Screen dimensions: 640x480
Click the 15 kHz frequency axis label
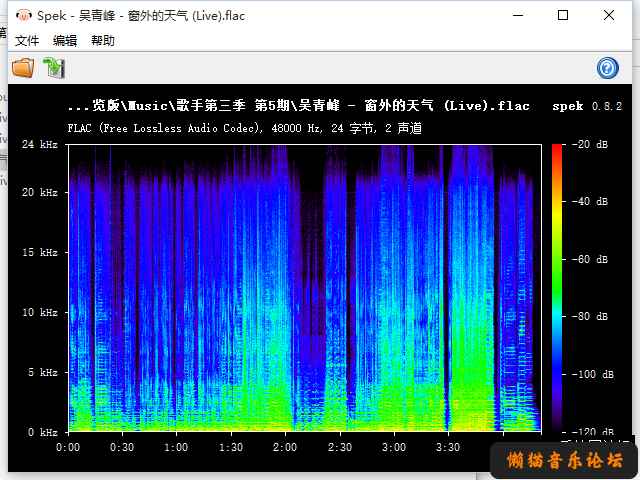(40, 252)
